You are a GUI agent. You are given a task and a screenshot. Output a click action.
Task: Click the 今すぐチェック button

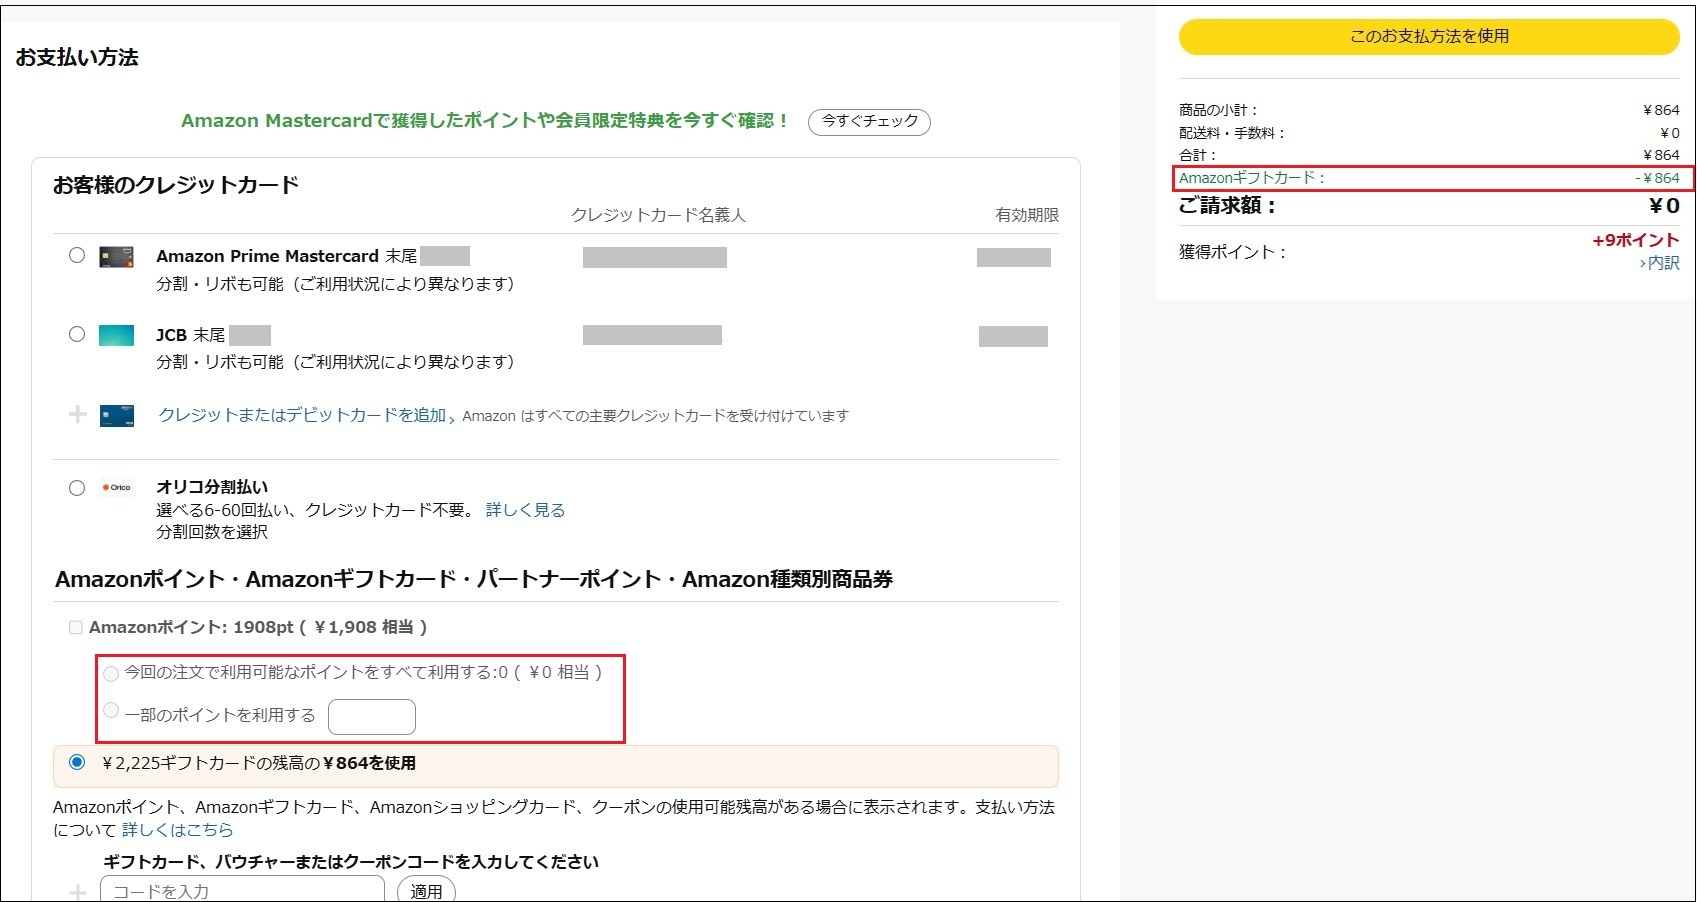[x=869, y=121]
